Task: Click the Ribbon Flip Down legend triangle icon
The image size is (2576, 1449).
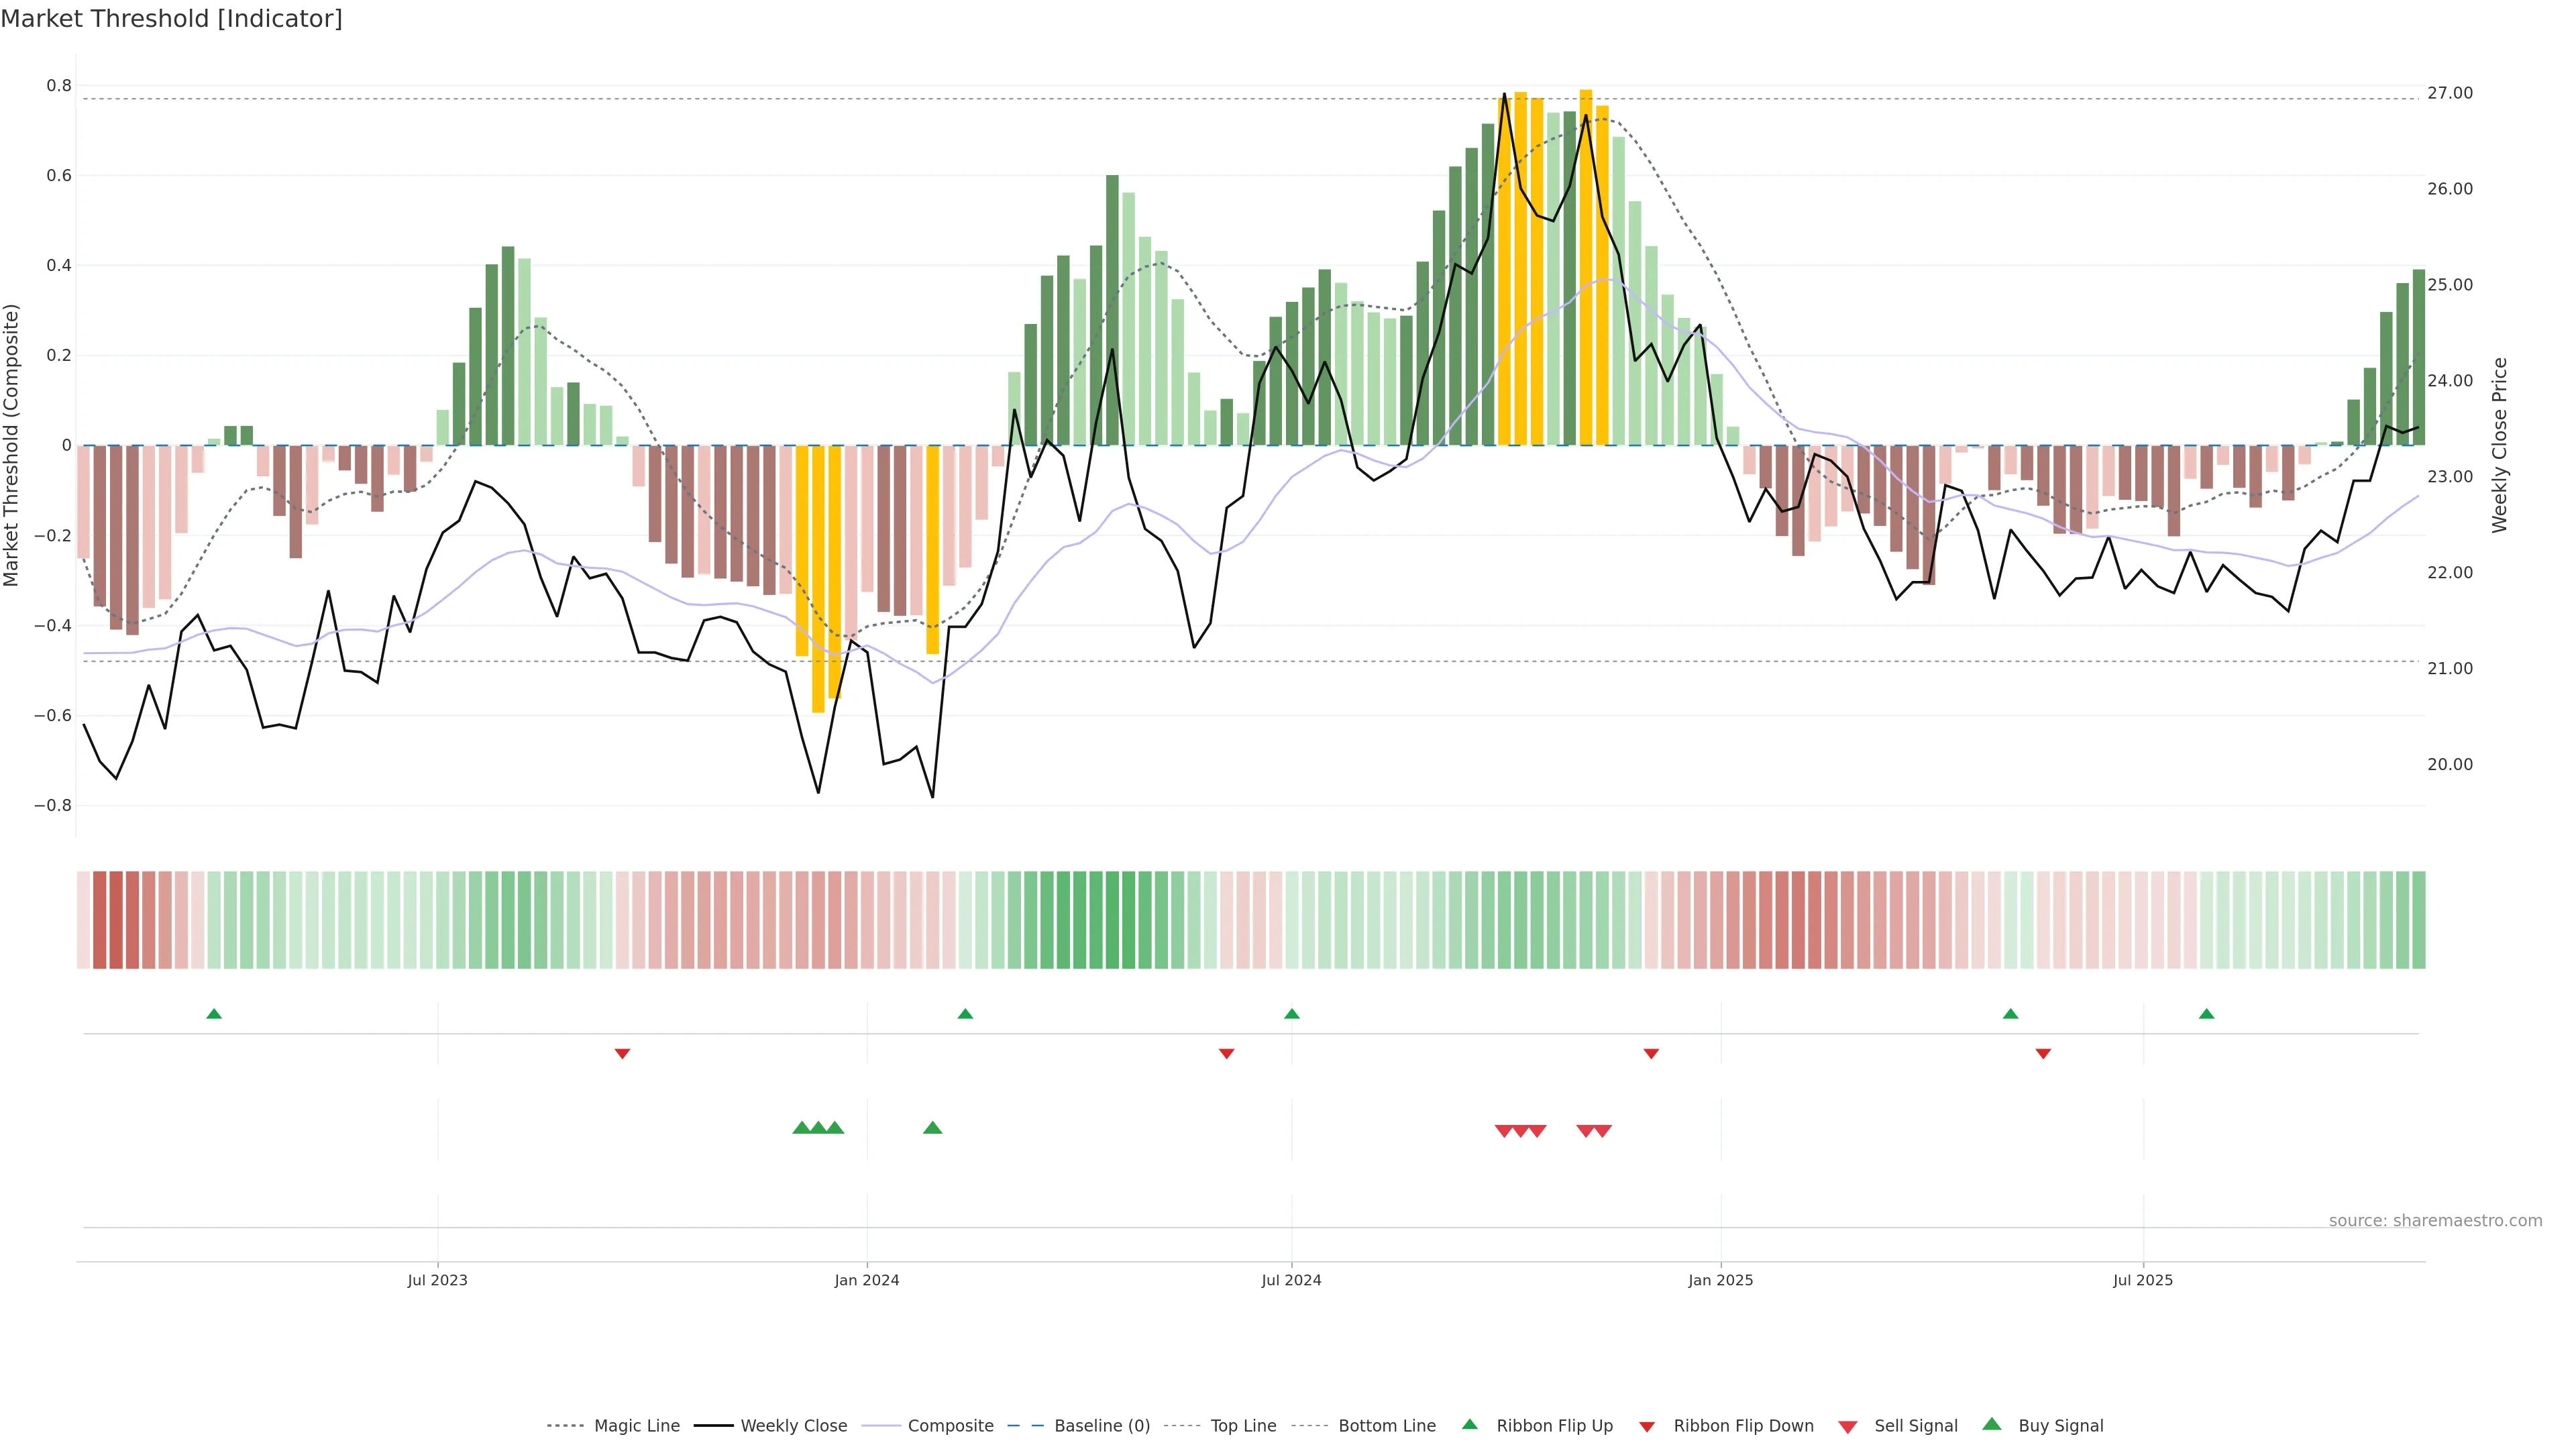Action: click(x=1647, y=1427)
